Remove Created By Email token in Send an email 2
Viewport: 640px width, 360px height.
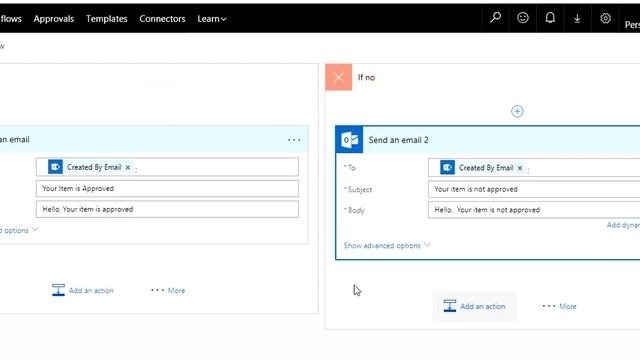click(520, 168)
